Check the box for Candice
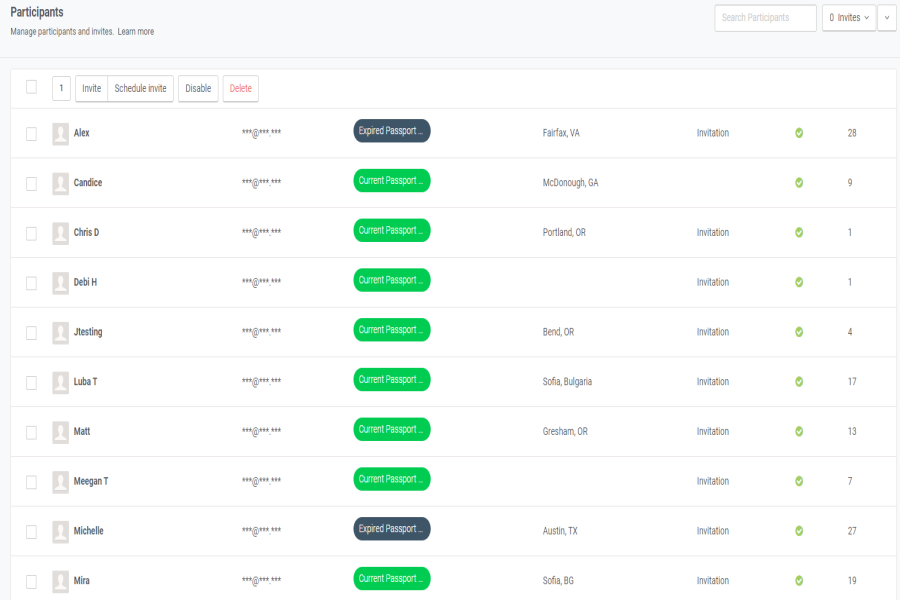This screenshot has height=600, width=900. point(32,184)
